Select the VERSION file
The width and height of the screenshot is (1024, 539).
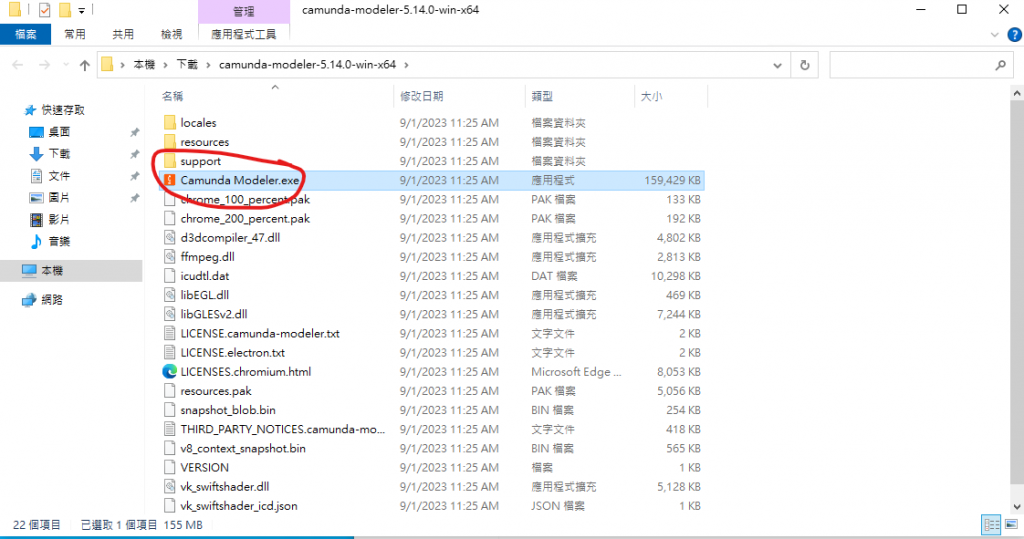pyautogui.click(x=204, y=467)
